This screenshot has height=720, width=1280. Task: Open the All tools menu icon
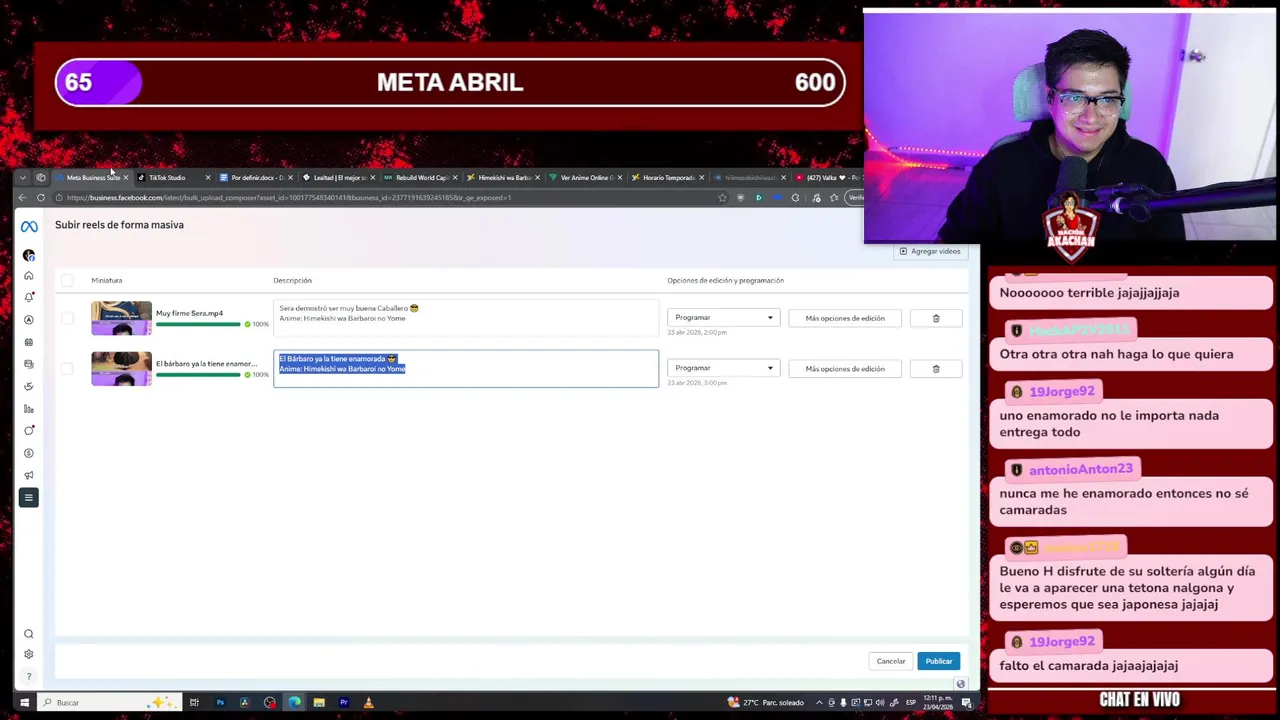[29, 497]
